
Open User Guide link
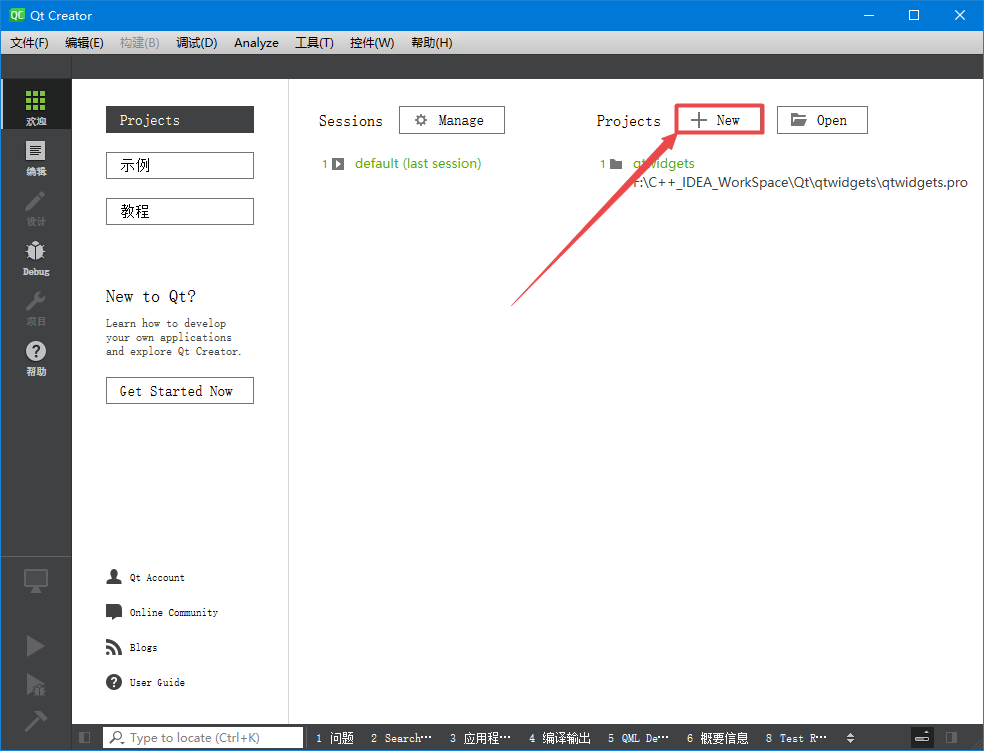(157, 683)
